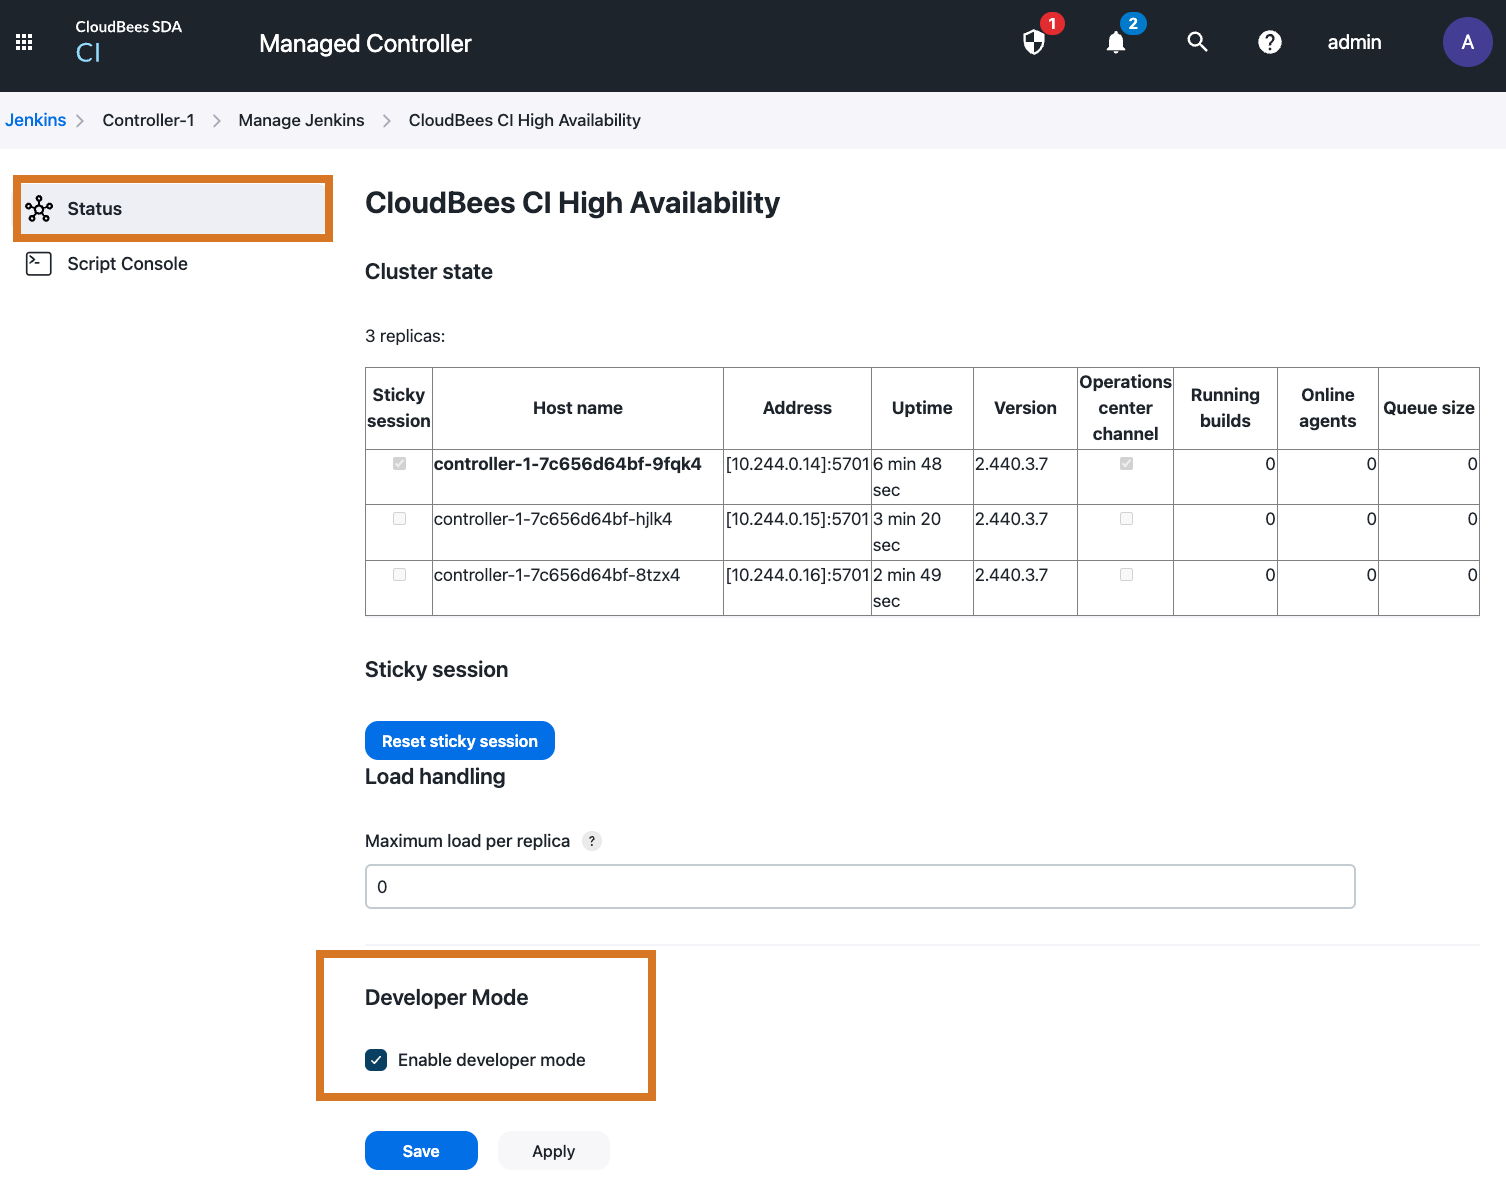The image size is (1506, 1194).
Task: Expand the chevron after Jenkins breadcrumb
Action: (x=80, y=121)
